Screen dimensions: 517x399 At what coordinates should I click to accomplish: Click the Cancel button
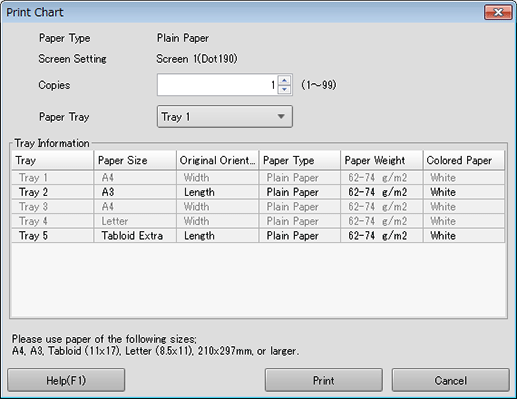coord(450,380)
